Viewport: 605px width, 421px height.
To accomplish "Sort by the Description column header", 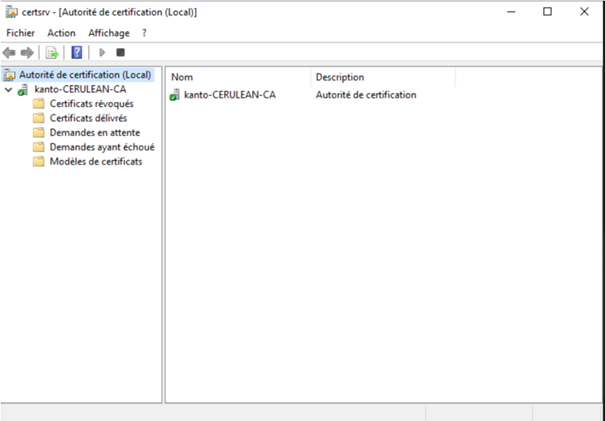I will coord(383,77).
